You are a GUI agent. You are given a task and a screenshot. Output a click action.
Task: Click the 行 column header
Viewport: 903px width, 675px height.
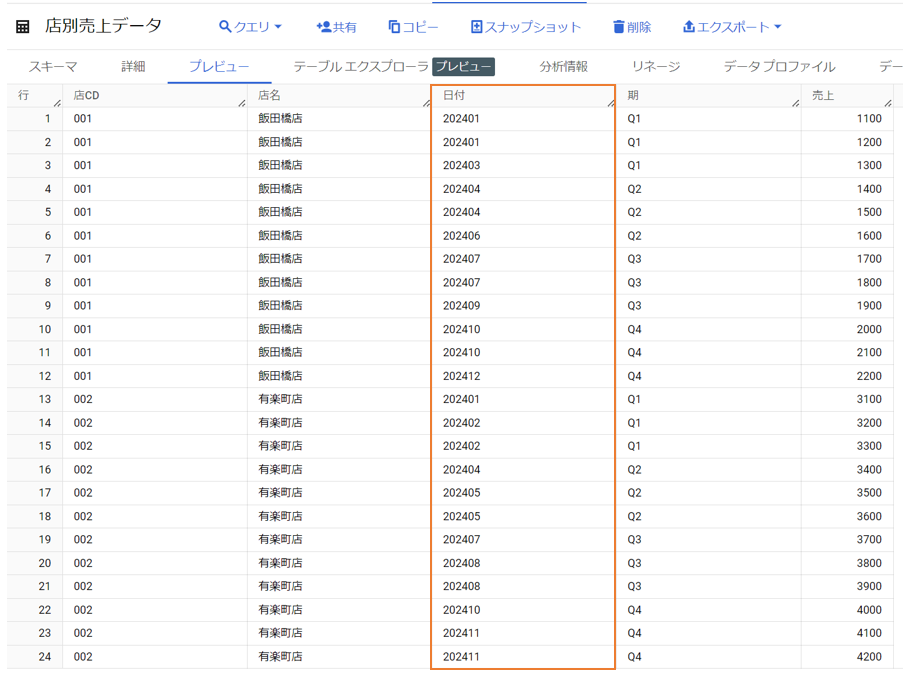click(x=23, y=96)
